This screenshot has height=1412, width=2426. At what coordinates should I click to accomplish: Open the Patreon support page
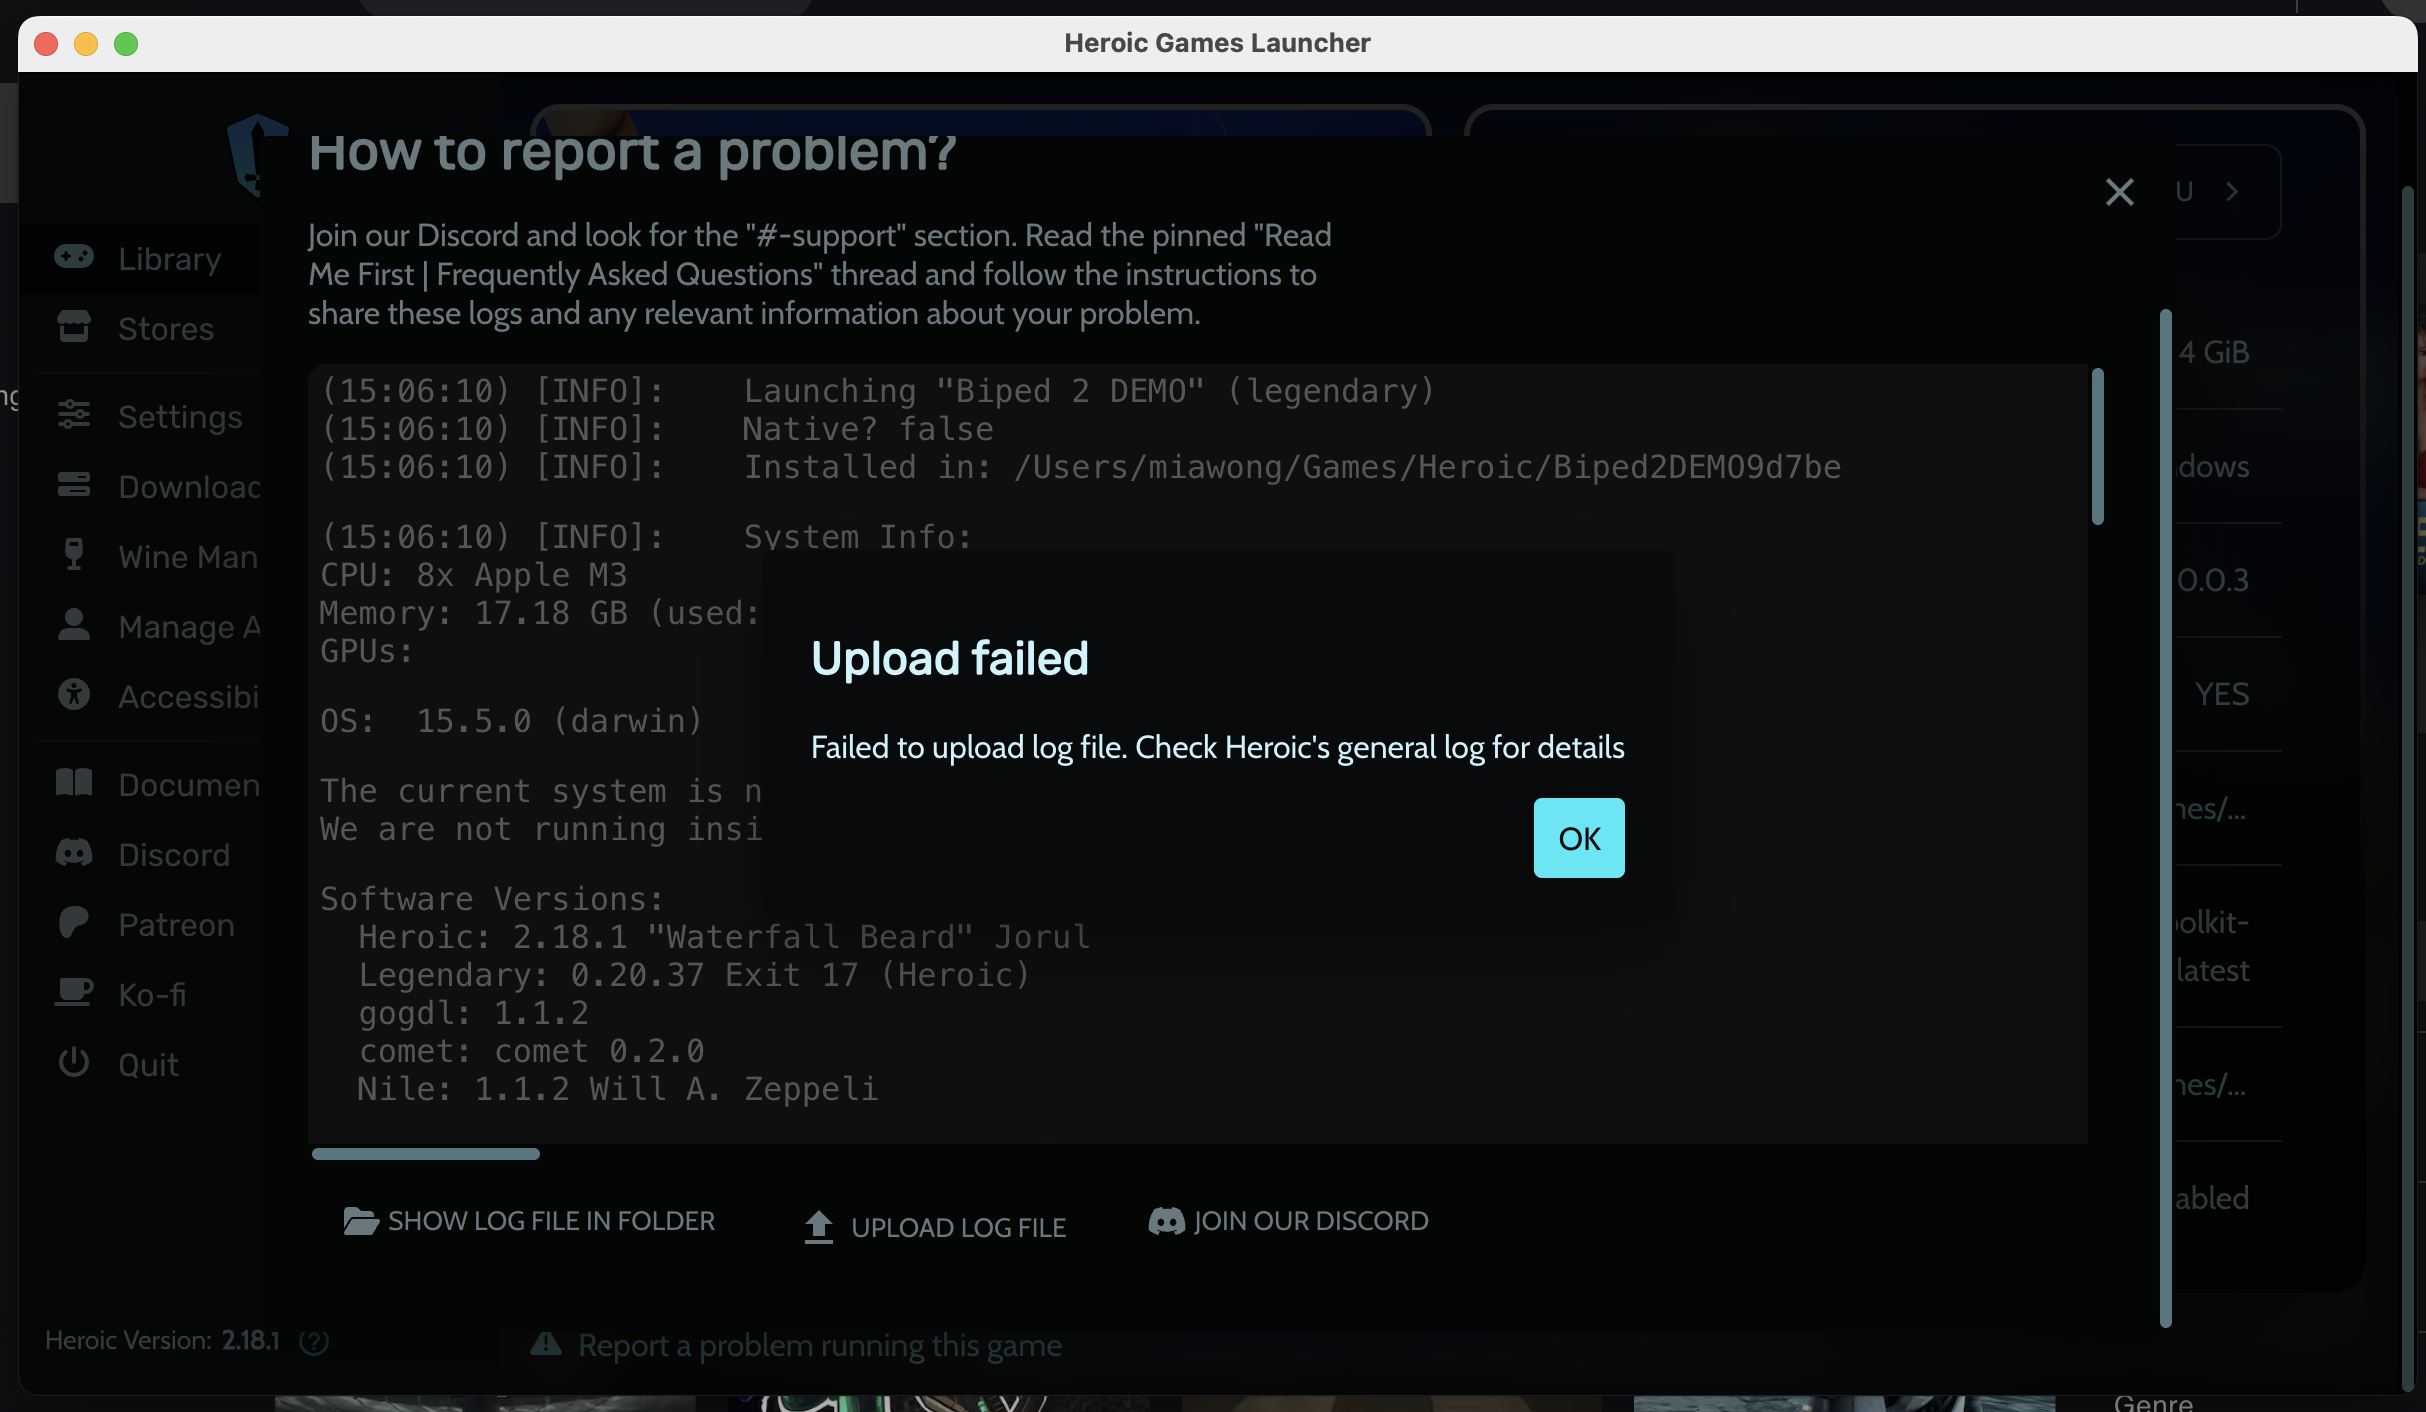176,925
